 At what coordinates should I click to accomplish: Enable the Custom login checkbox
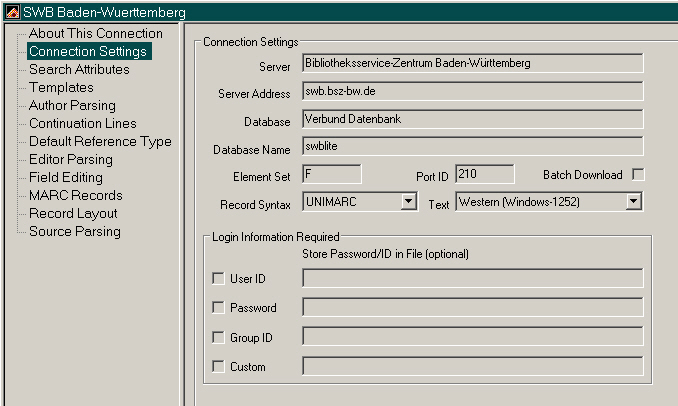coord(219,367)
